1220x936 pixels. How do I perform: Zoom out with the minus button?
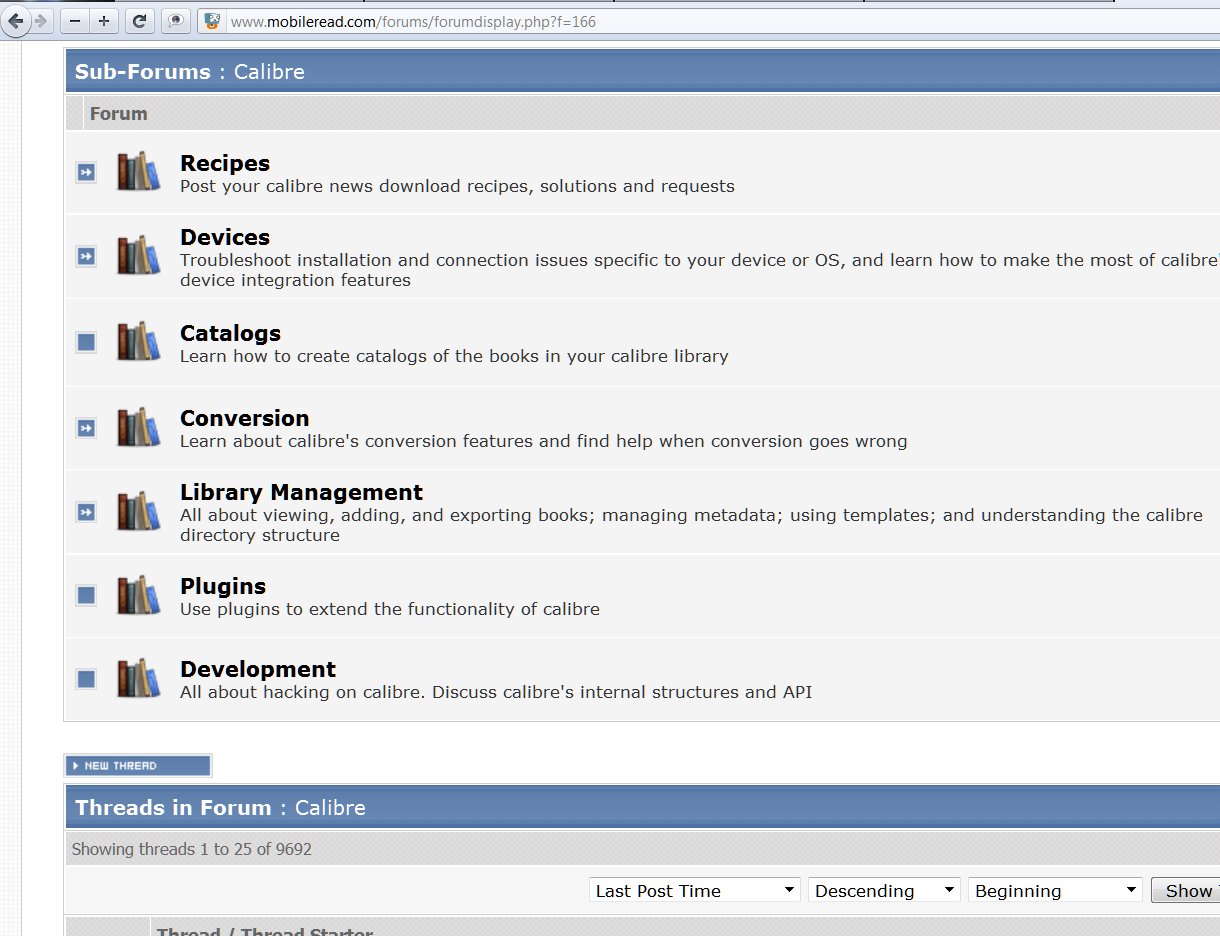74,21
